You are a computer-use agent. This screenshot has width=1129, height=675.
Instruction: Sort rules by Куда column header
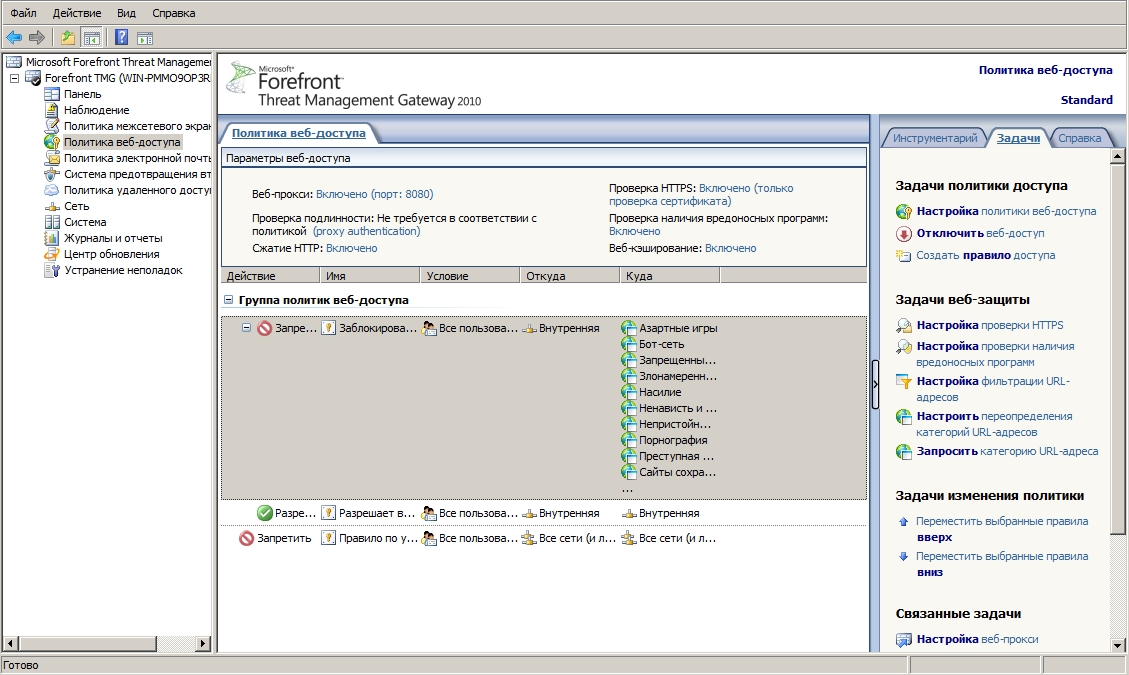[x=670, y=275]
